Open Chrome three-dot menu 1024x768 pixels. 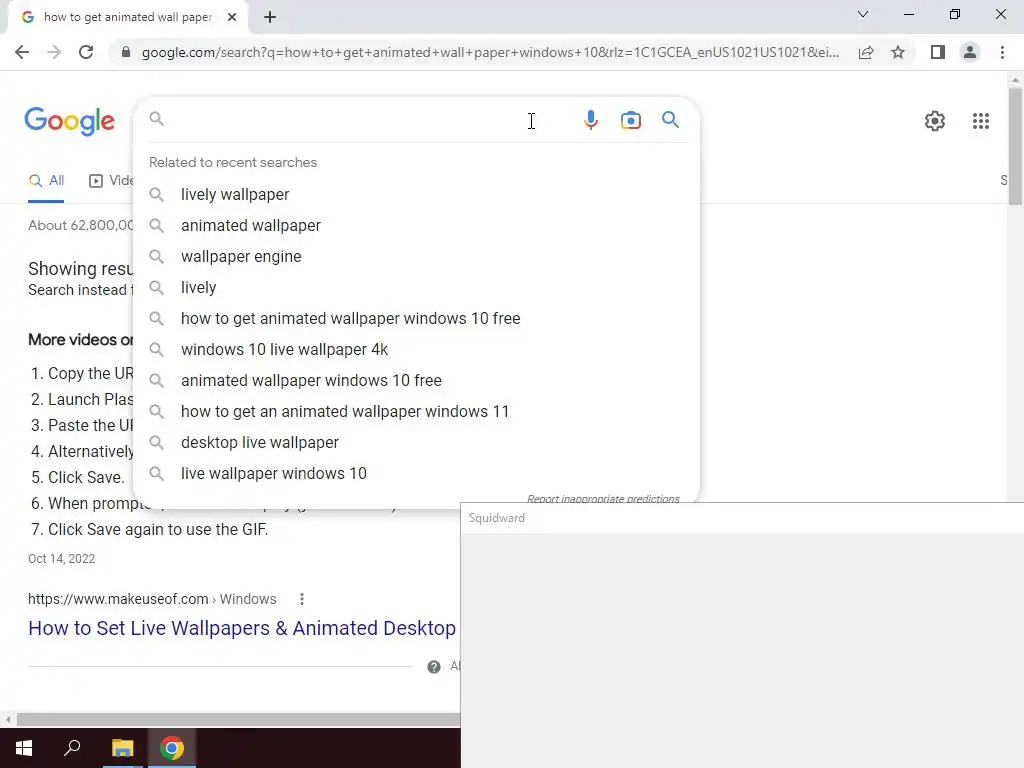point(1002,52)
